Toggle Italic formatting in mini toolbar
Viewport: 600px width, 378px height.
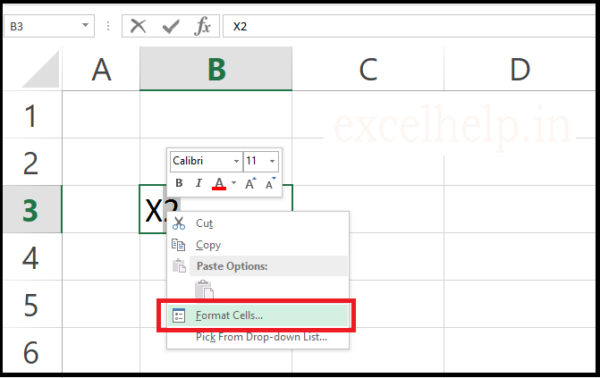198,183
